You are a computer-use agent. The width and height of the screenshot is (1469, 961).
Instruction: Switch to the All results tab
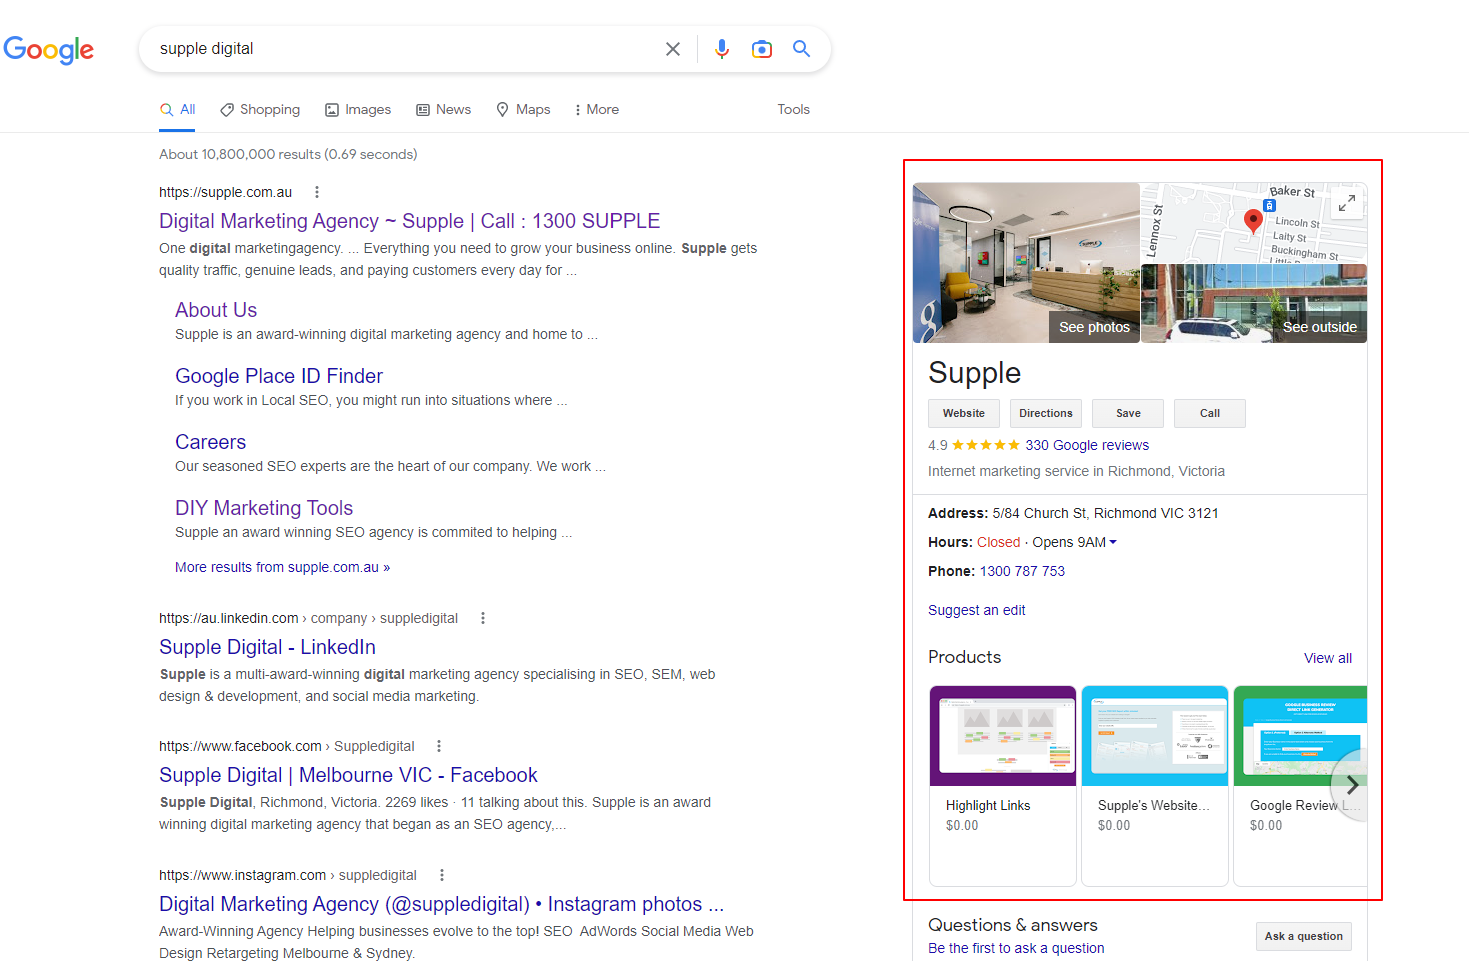coord(178,110)
